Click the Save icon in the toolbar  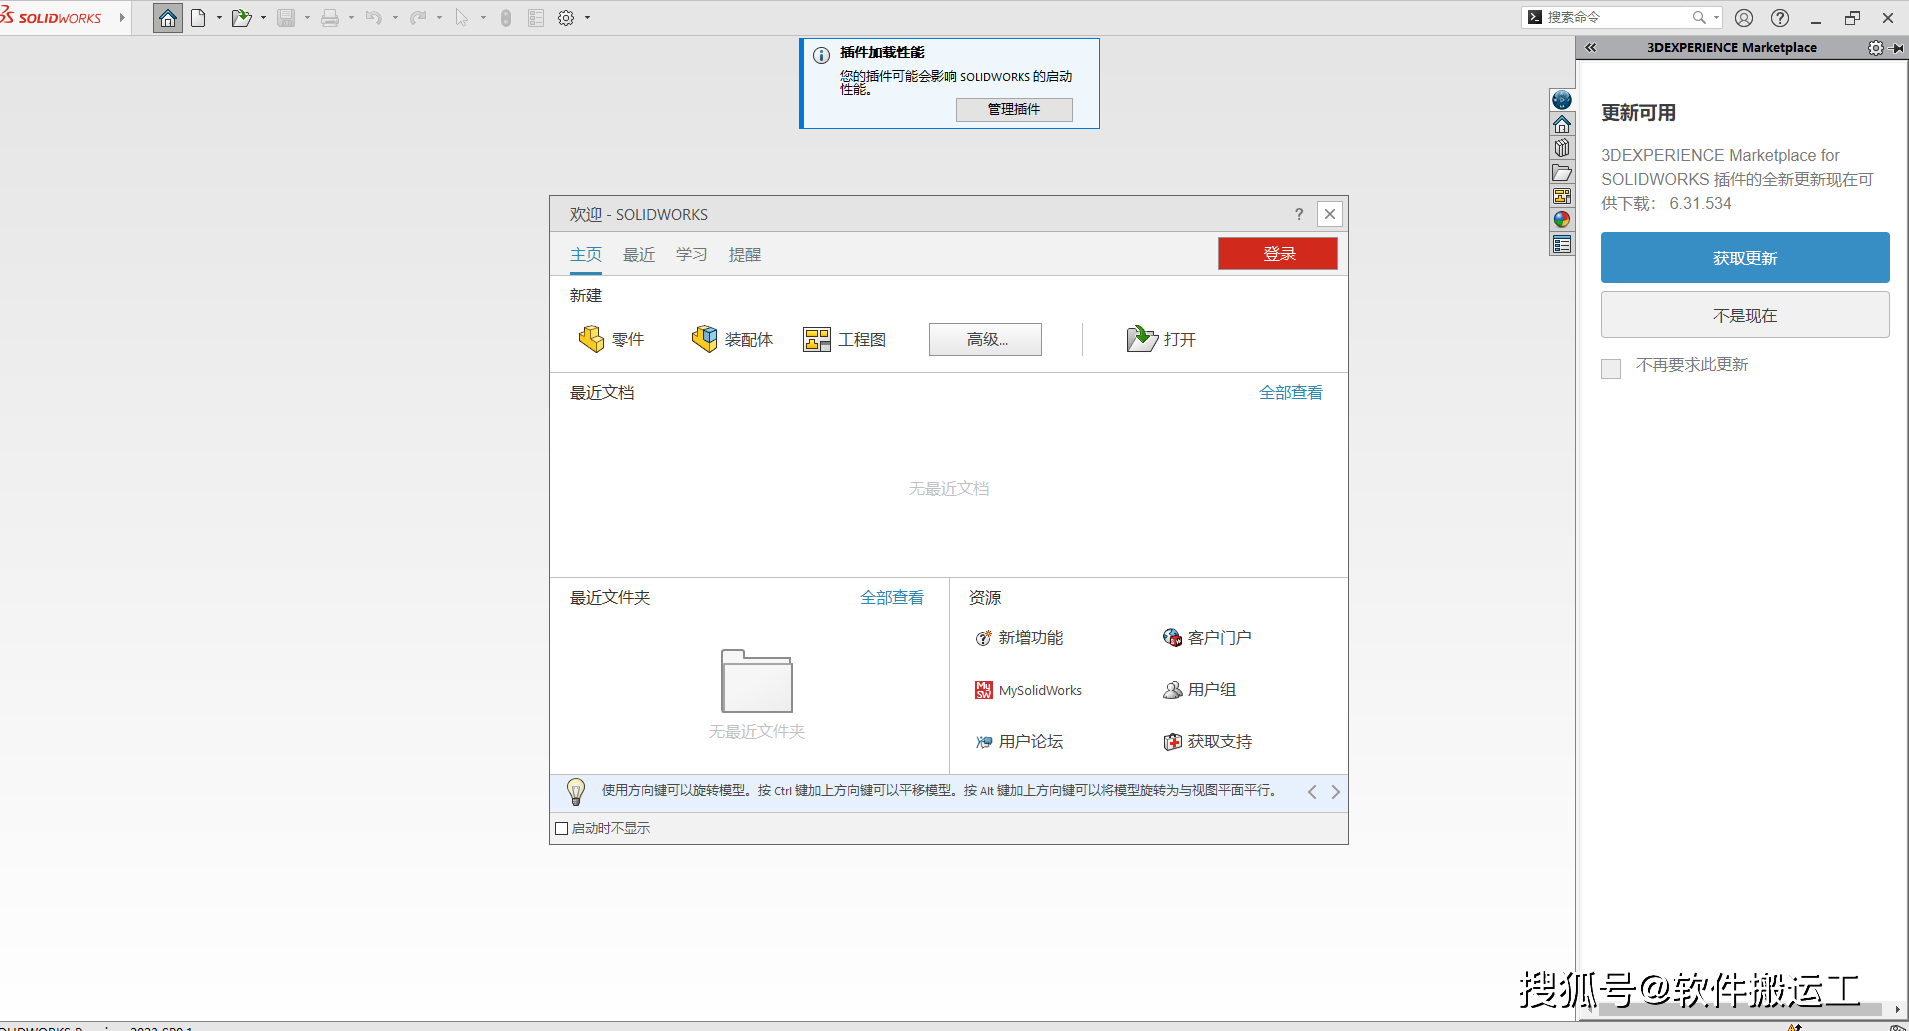click(x=286, y=18)
